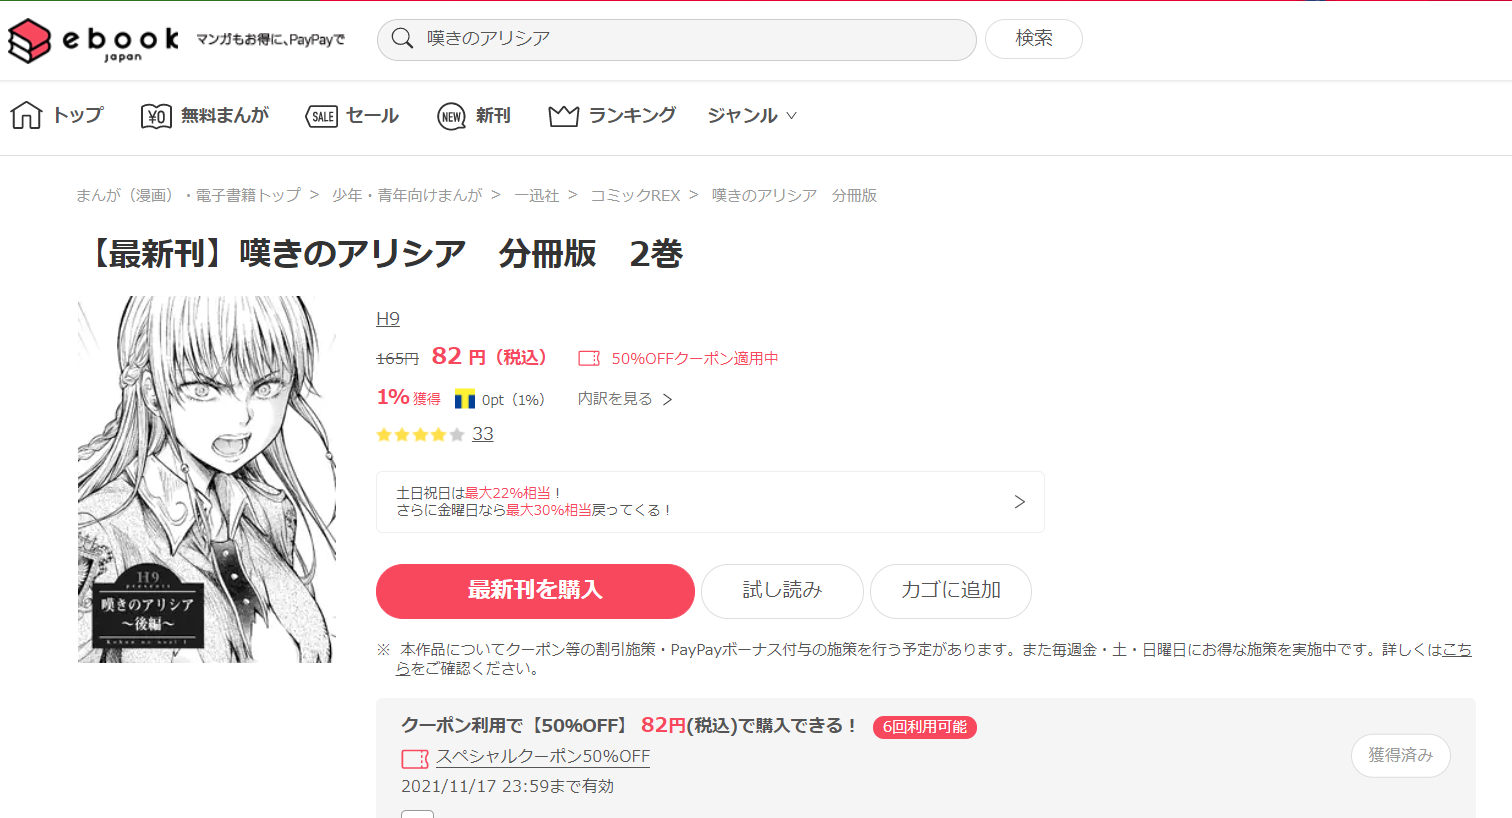The height and width of the screenshot is (818, 1512).
Task: Click the 最新刊を購入 purchase button
Action: coord(535,591)
